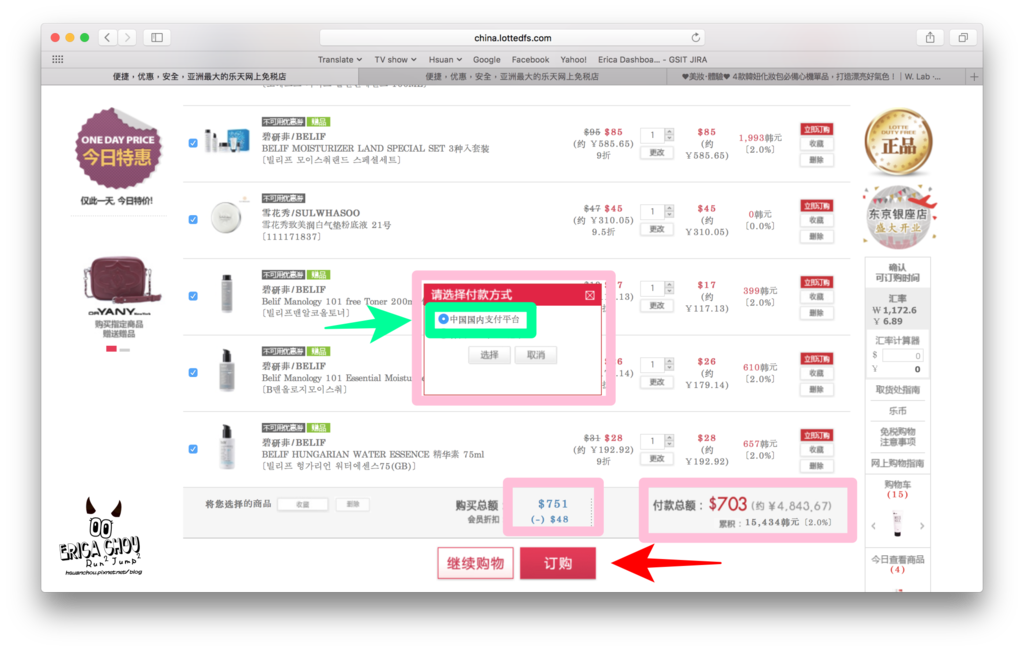The height and width of the screenshot is (651, 1024).
Task: Go to next item in cart preview
Action: tap(921, 526)
